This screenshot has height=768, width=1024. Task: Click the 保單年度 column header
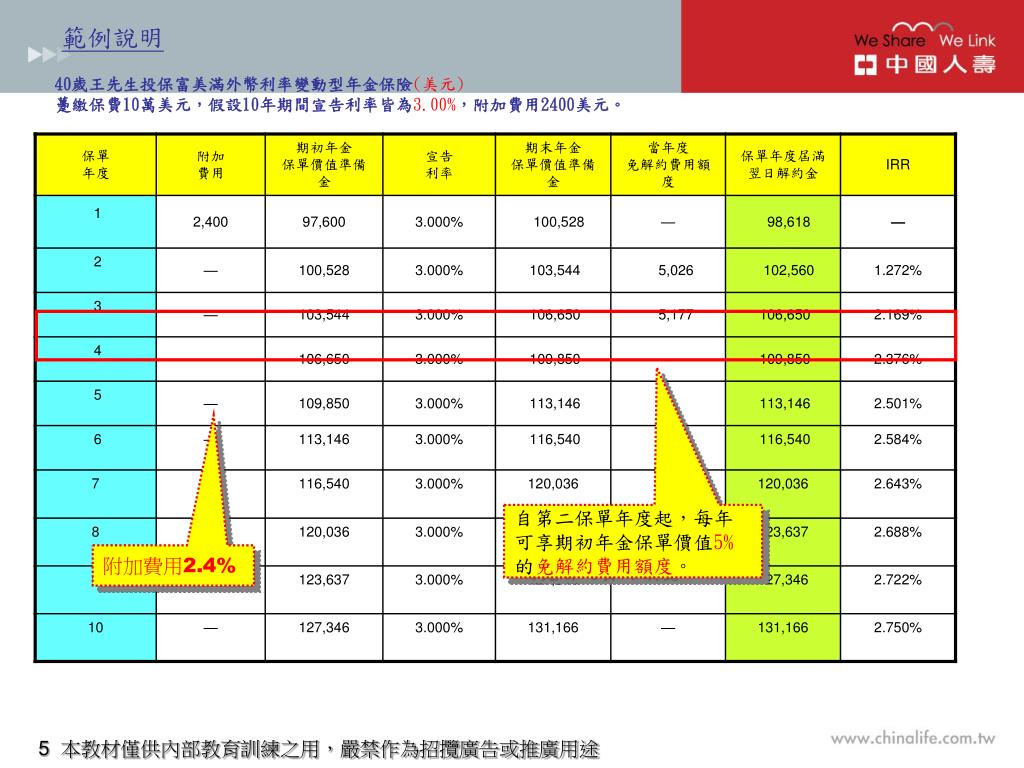coord(95,165)
